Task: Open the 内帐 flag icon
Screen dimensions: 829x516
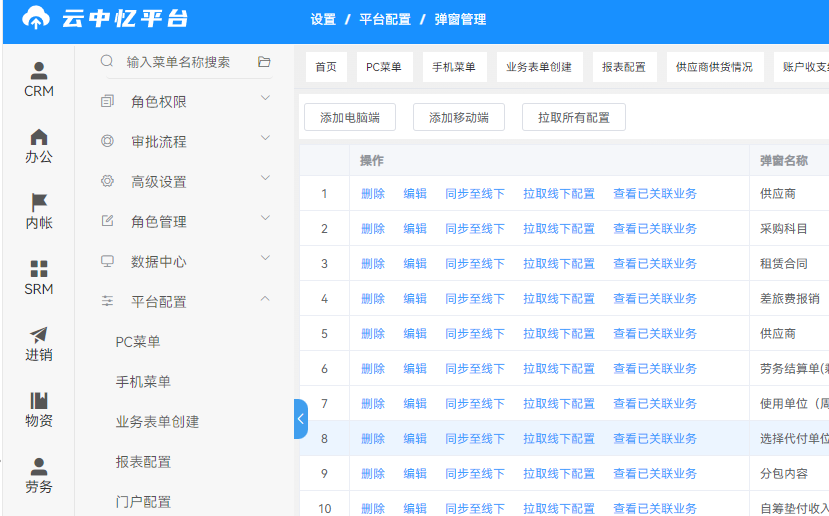Action: click(39, 202)
